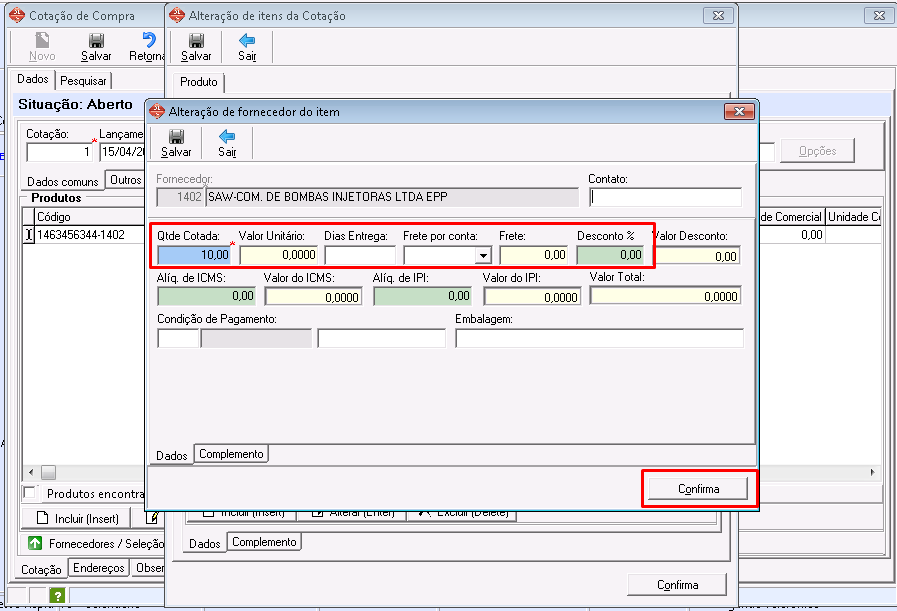Click the Valor do ICMS field
This screenshot has width=897, height=611.
tap(313, 296)
